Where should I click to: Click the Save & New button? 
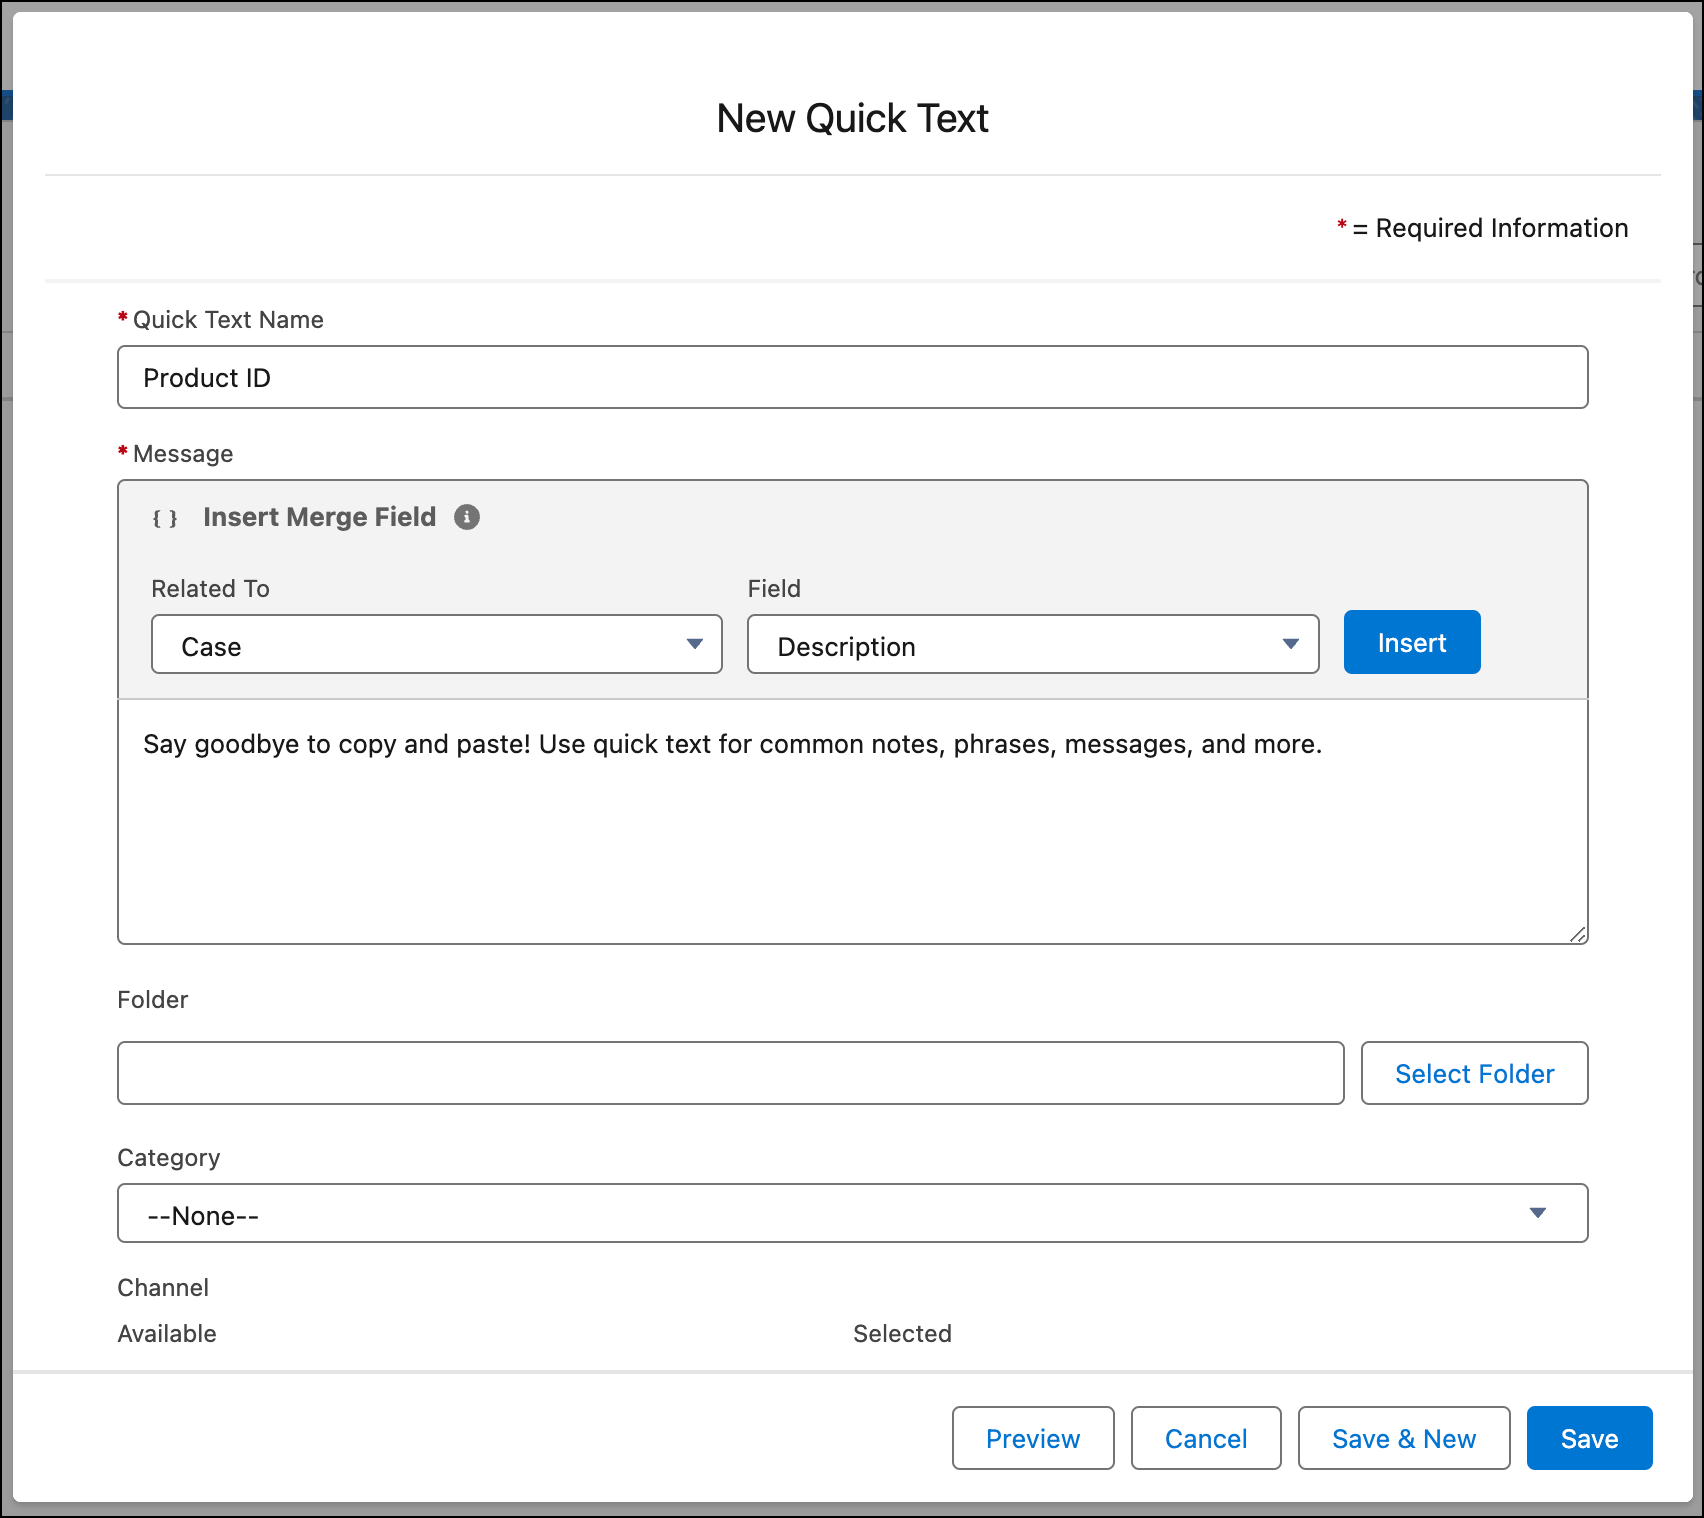coord(1404,1438)
